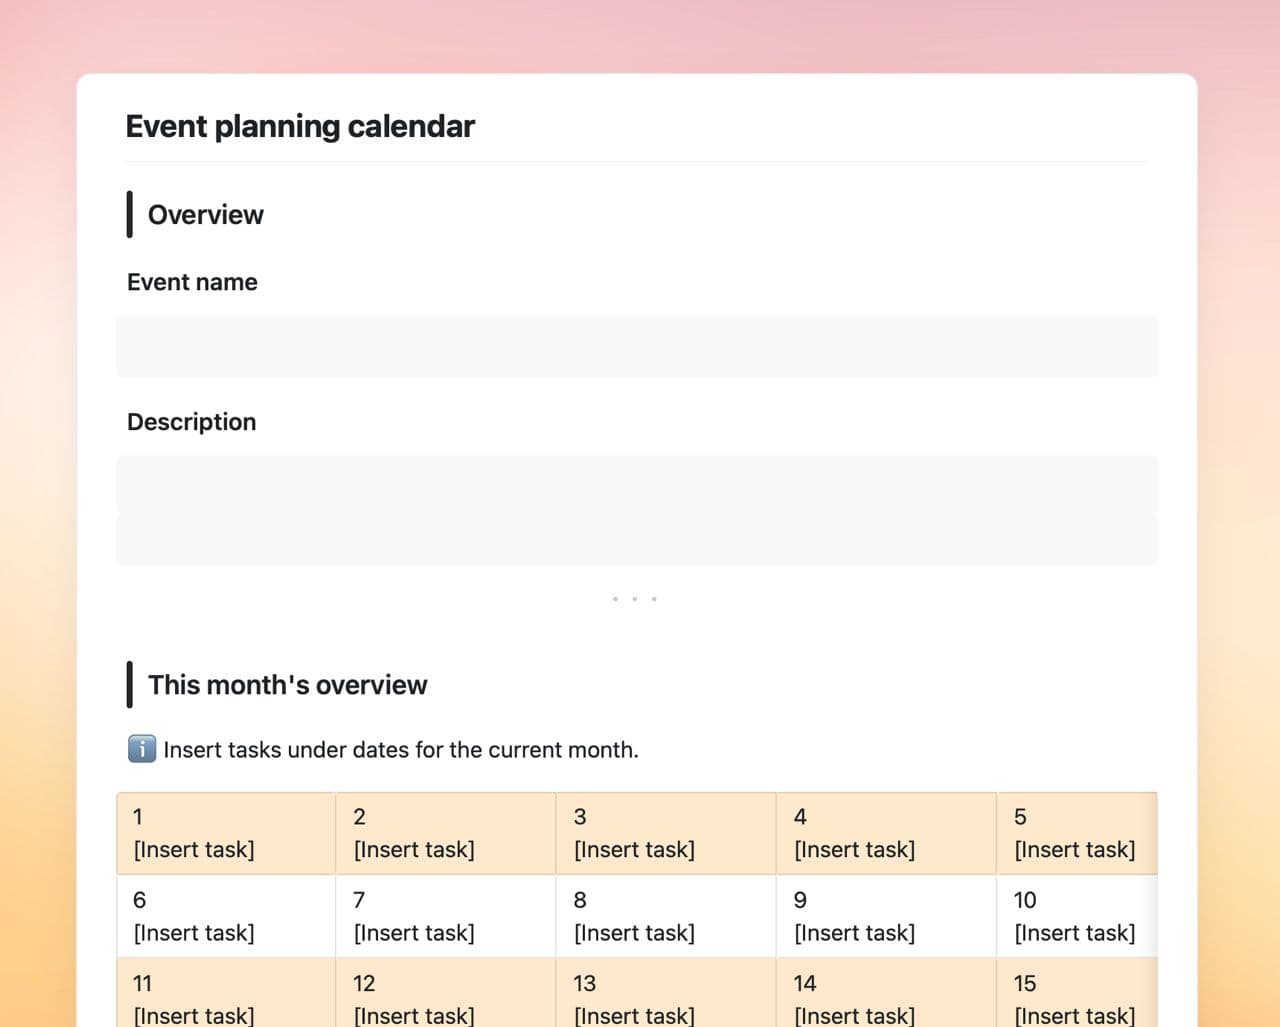Click the Overview section heading
1280x1027 pixels.
point(205,215)
